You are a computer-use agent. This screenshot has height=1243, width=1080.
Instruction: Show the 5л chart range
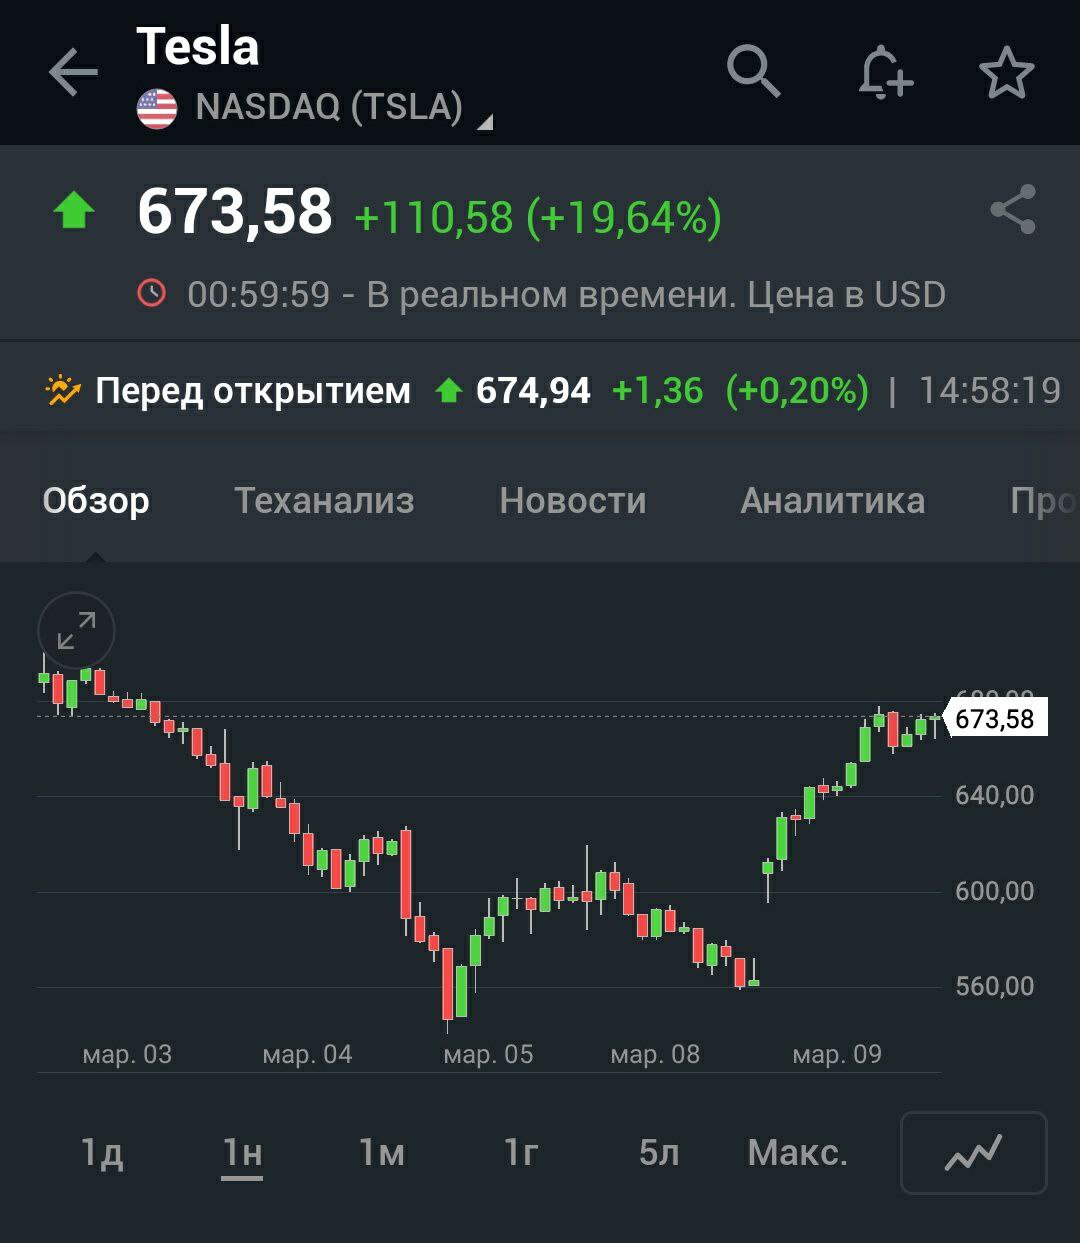pos(659,1153)
